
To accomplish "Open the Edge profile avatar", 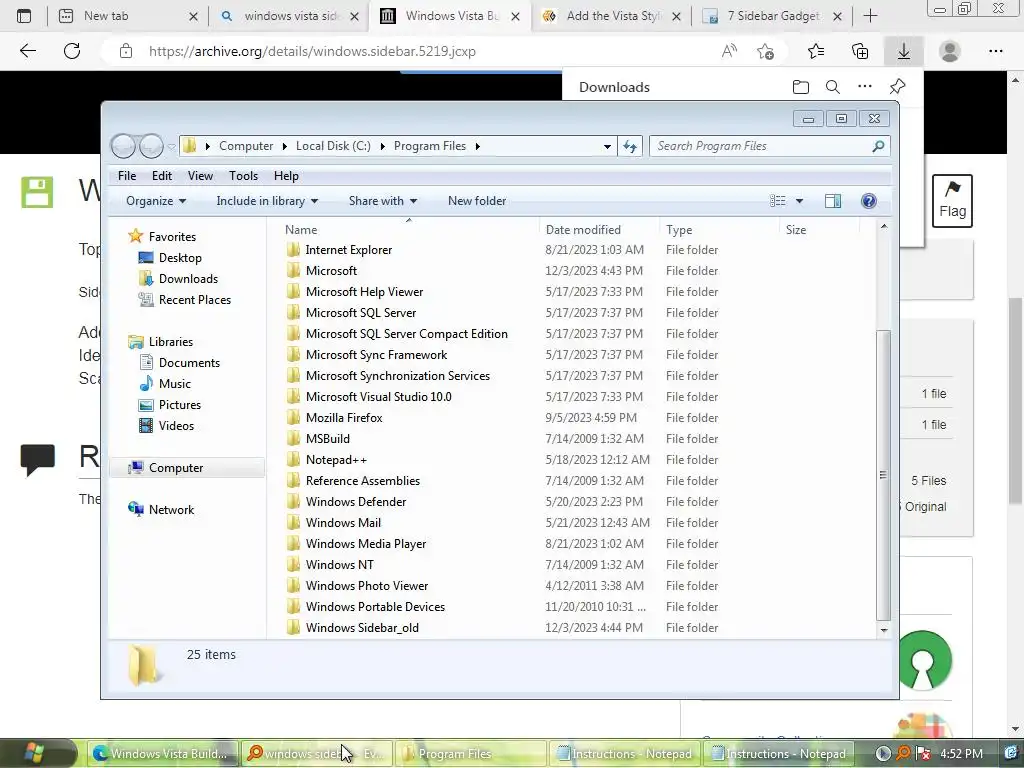I will tap(950, 51).
